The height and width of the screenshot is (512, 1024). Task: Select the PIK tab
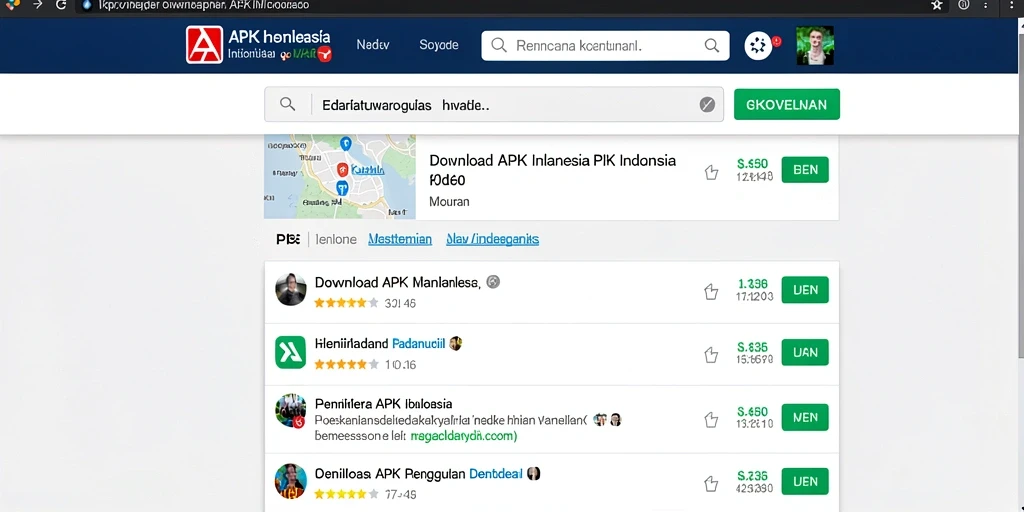(x=288, y=240)
